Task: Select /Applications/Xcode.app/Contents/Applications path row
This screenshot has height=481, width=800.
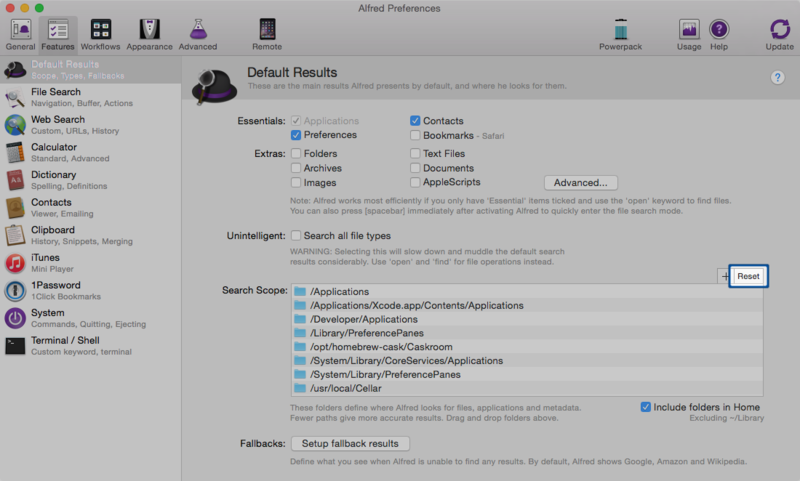Action: coord(527,305)
